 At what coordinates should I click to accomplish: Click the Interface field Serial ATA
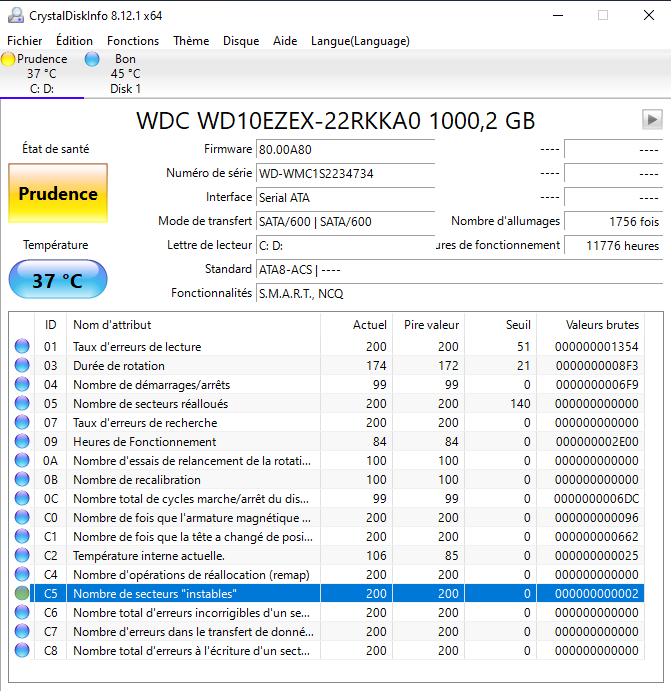(345, 197)
